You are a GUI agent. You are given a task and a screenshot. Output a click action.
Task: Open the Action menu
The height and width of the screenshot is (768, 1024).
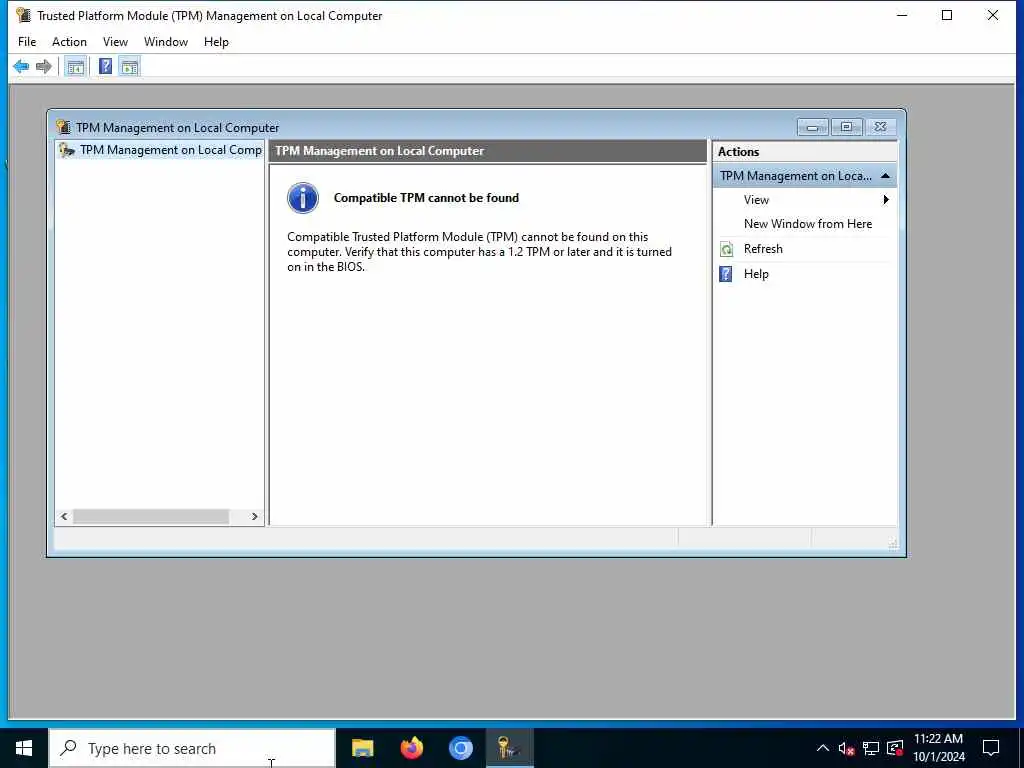click(69, 42)
